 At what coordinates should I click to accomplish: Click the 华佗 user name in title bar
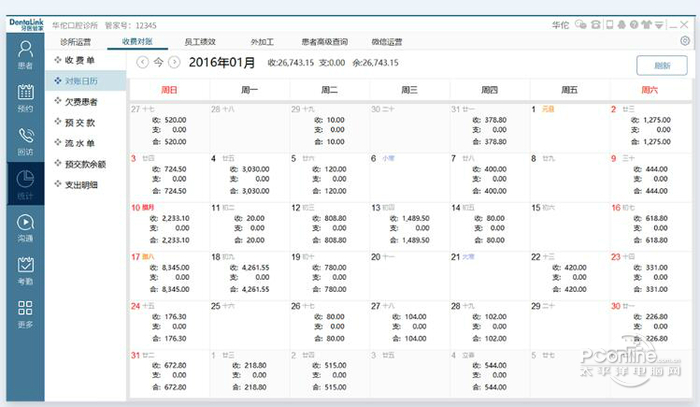tap(560, 25)
